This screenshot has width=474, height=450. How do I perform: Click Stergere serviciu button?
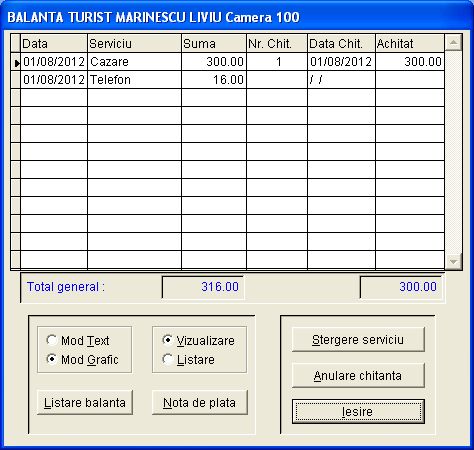tap(358, 340)
